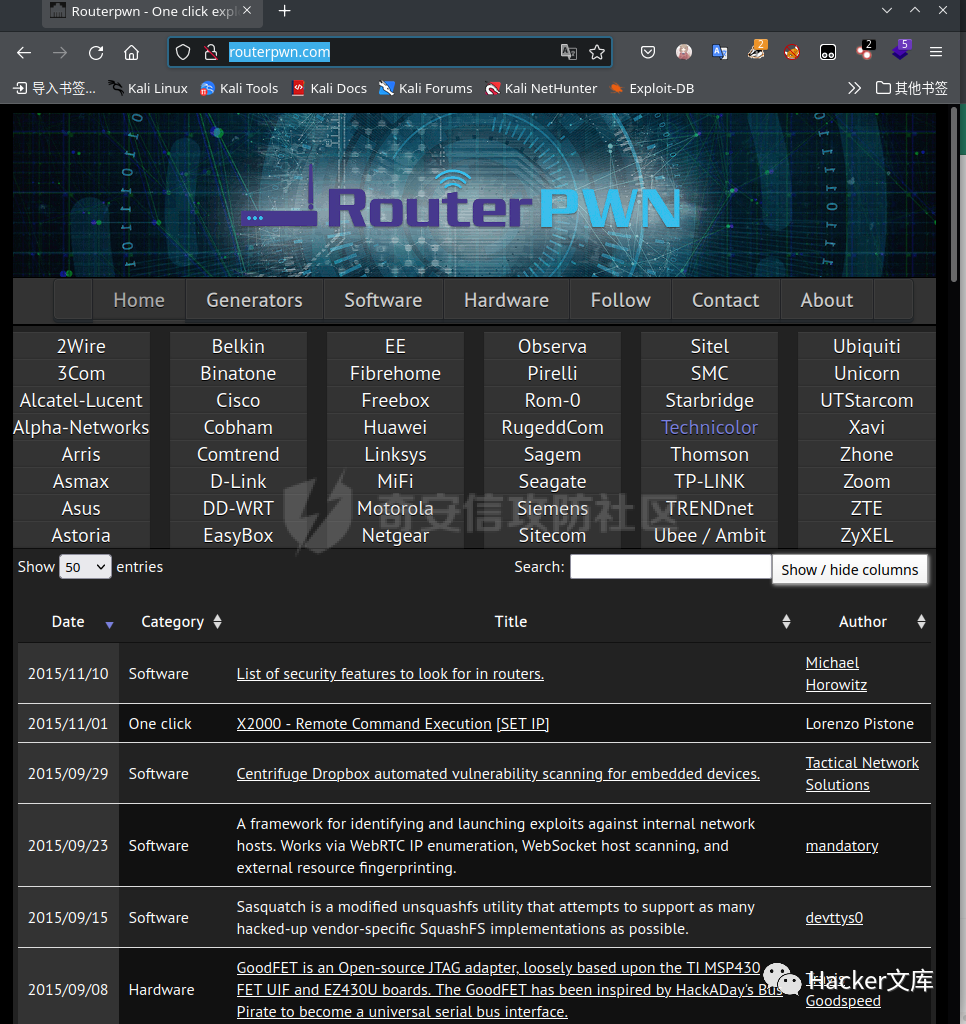
Task: Click the page's vertical scrollbar
Action: pos(954,195)
